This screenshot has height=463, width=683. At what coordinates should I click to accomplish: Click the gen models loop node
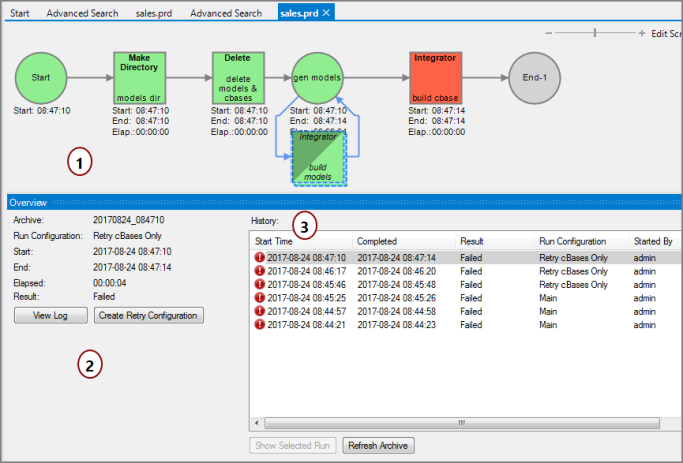318,77
